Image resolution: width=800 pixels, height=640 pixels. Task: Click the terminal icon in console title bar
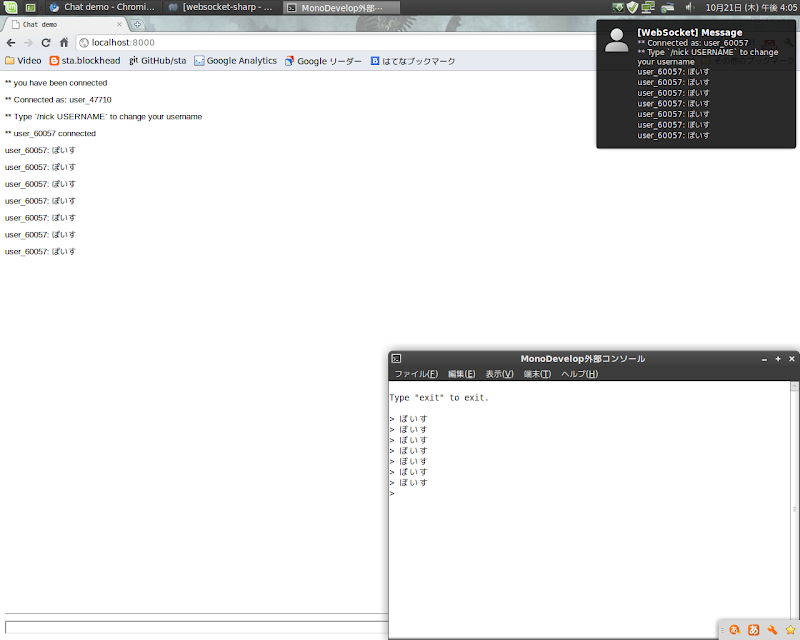coord(396,359)
